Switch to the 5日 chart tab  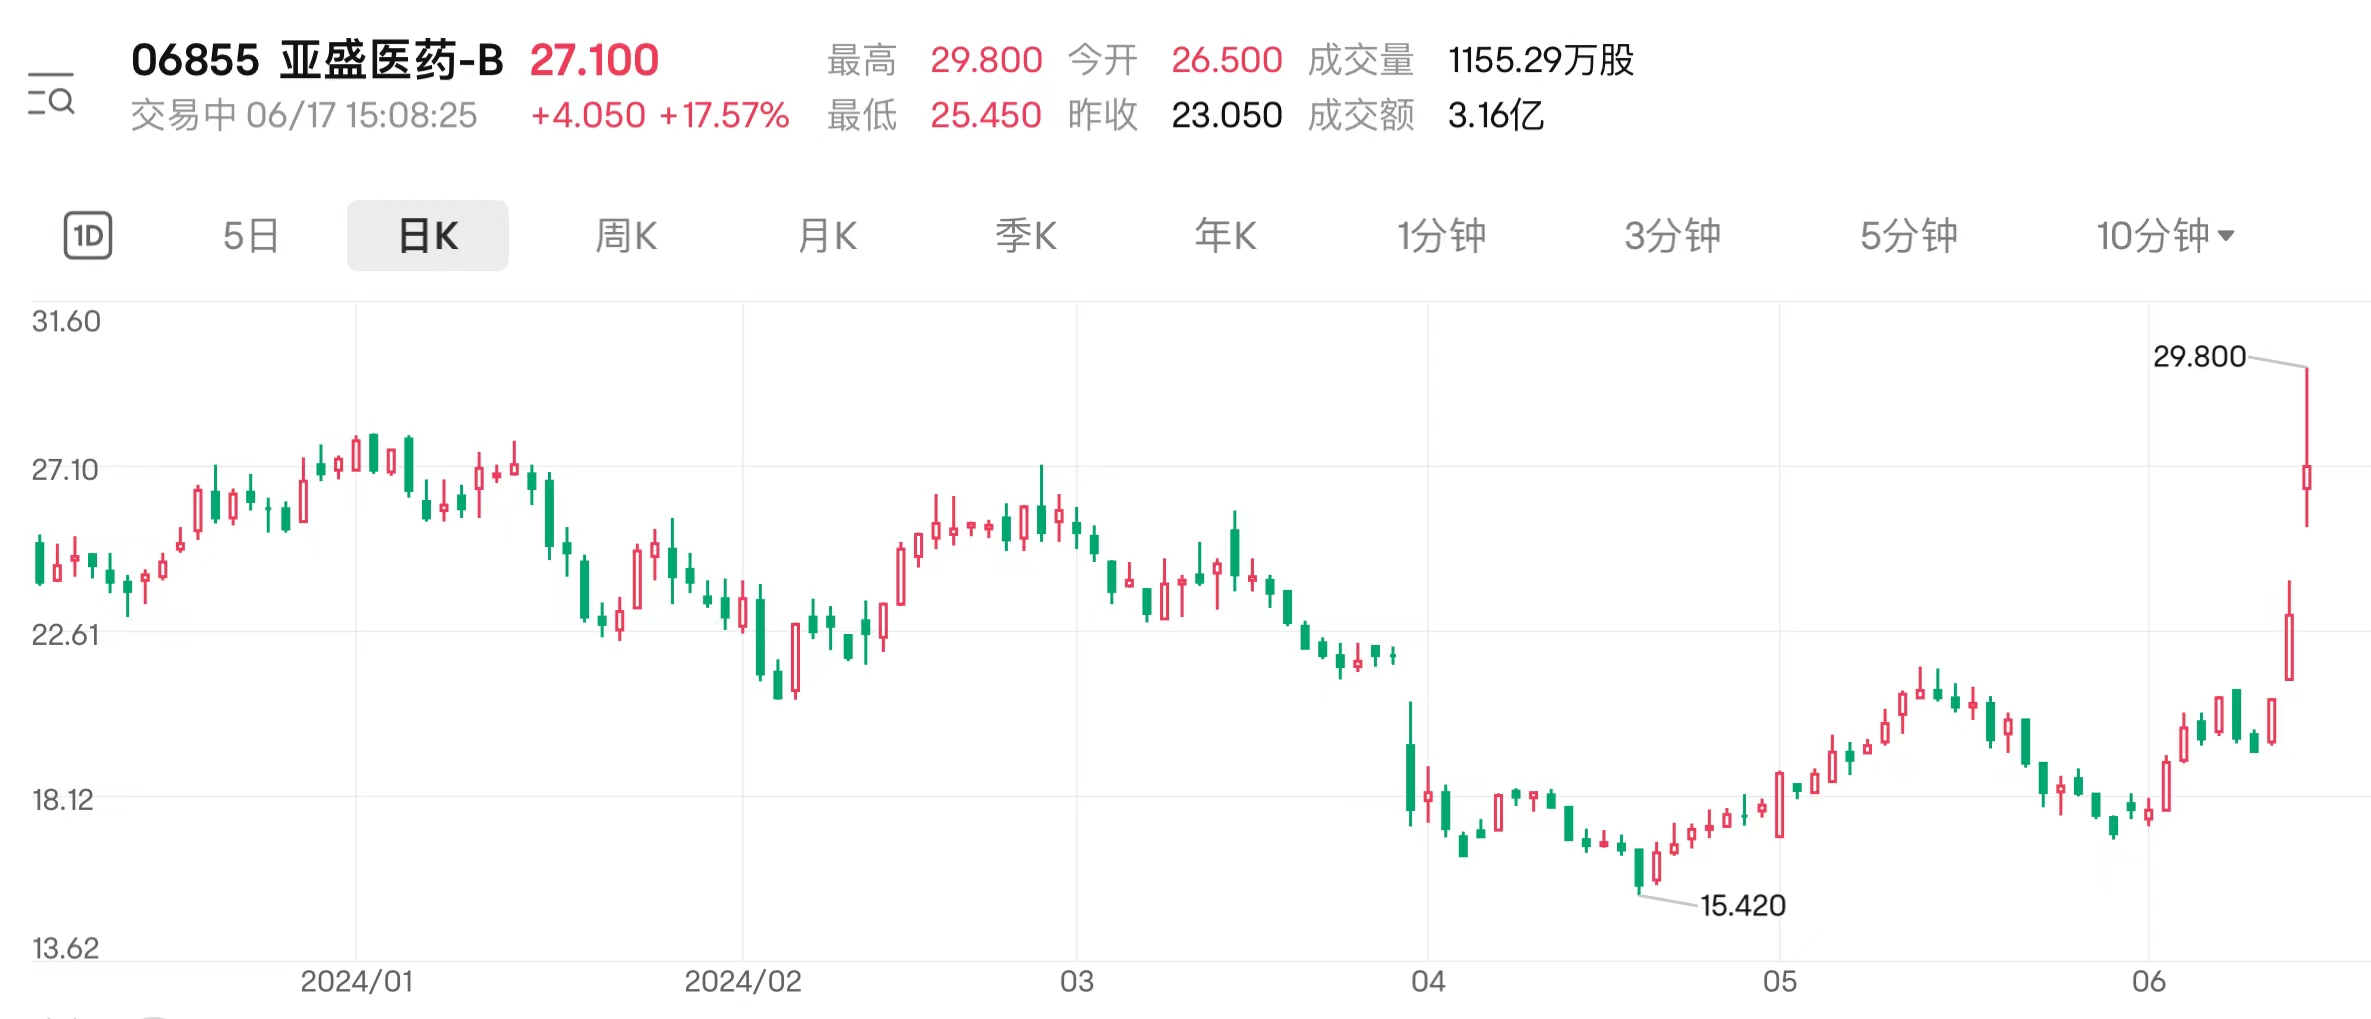[x=250, y=236]
